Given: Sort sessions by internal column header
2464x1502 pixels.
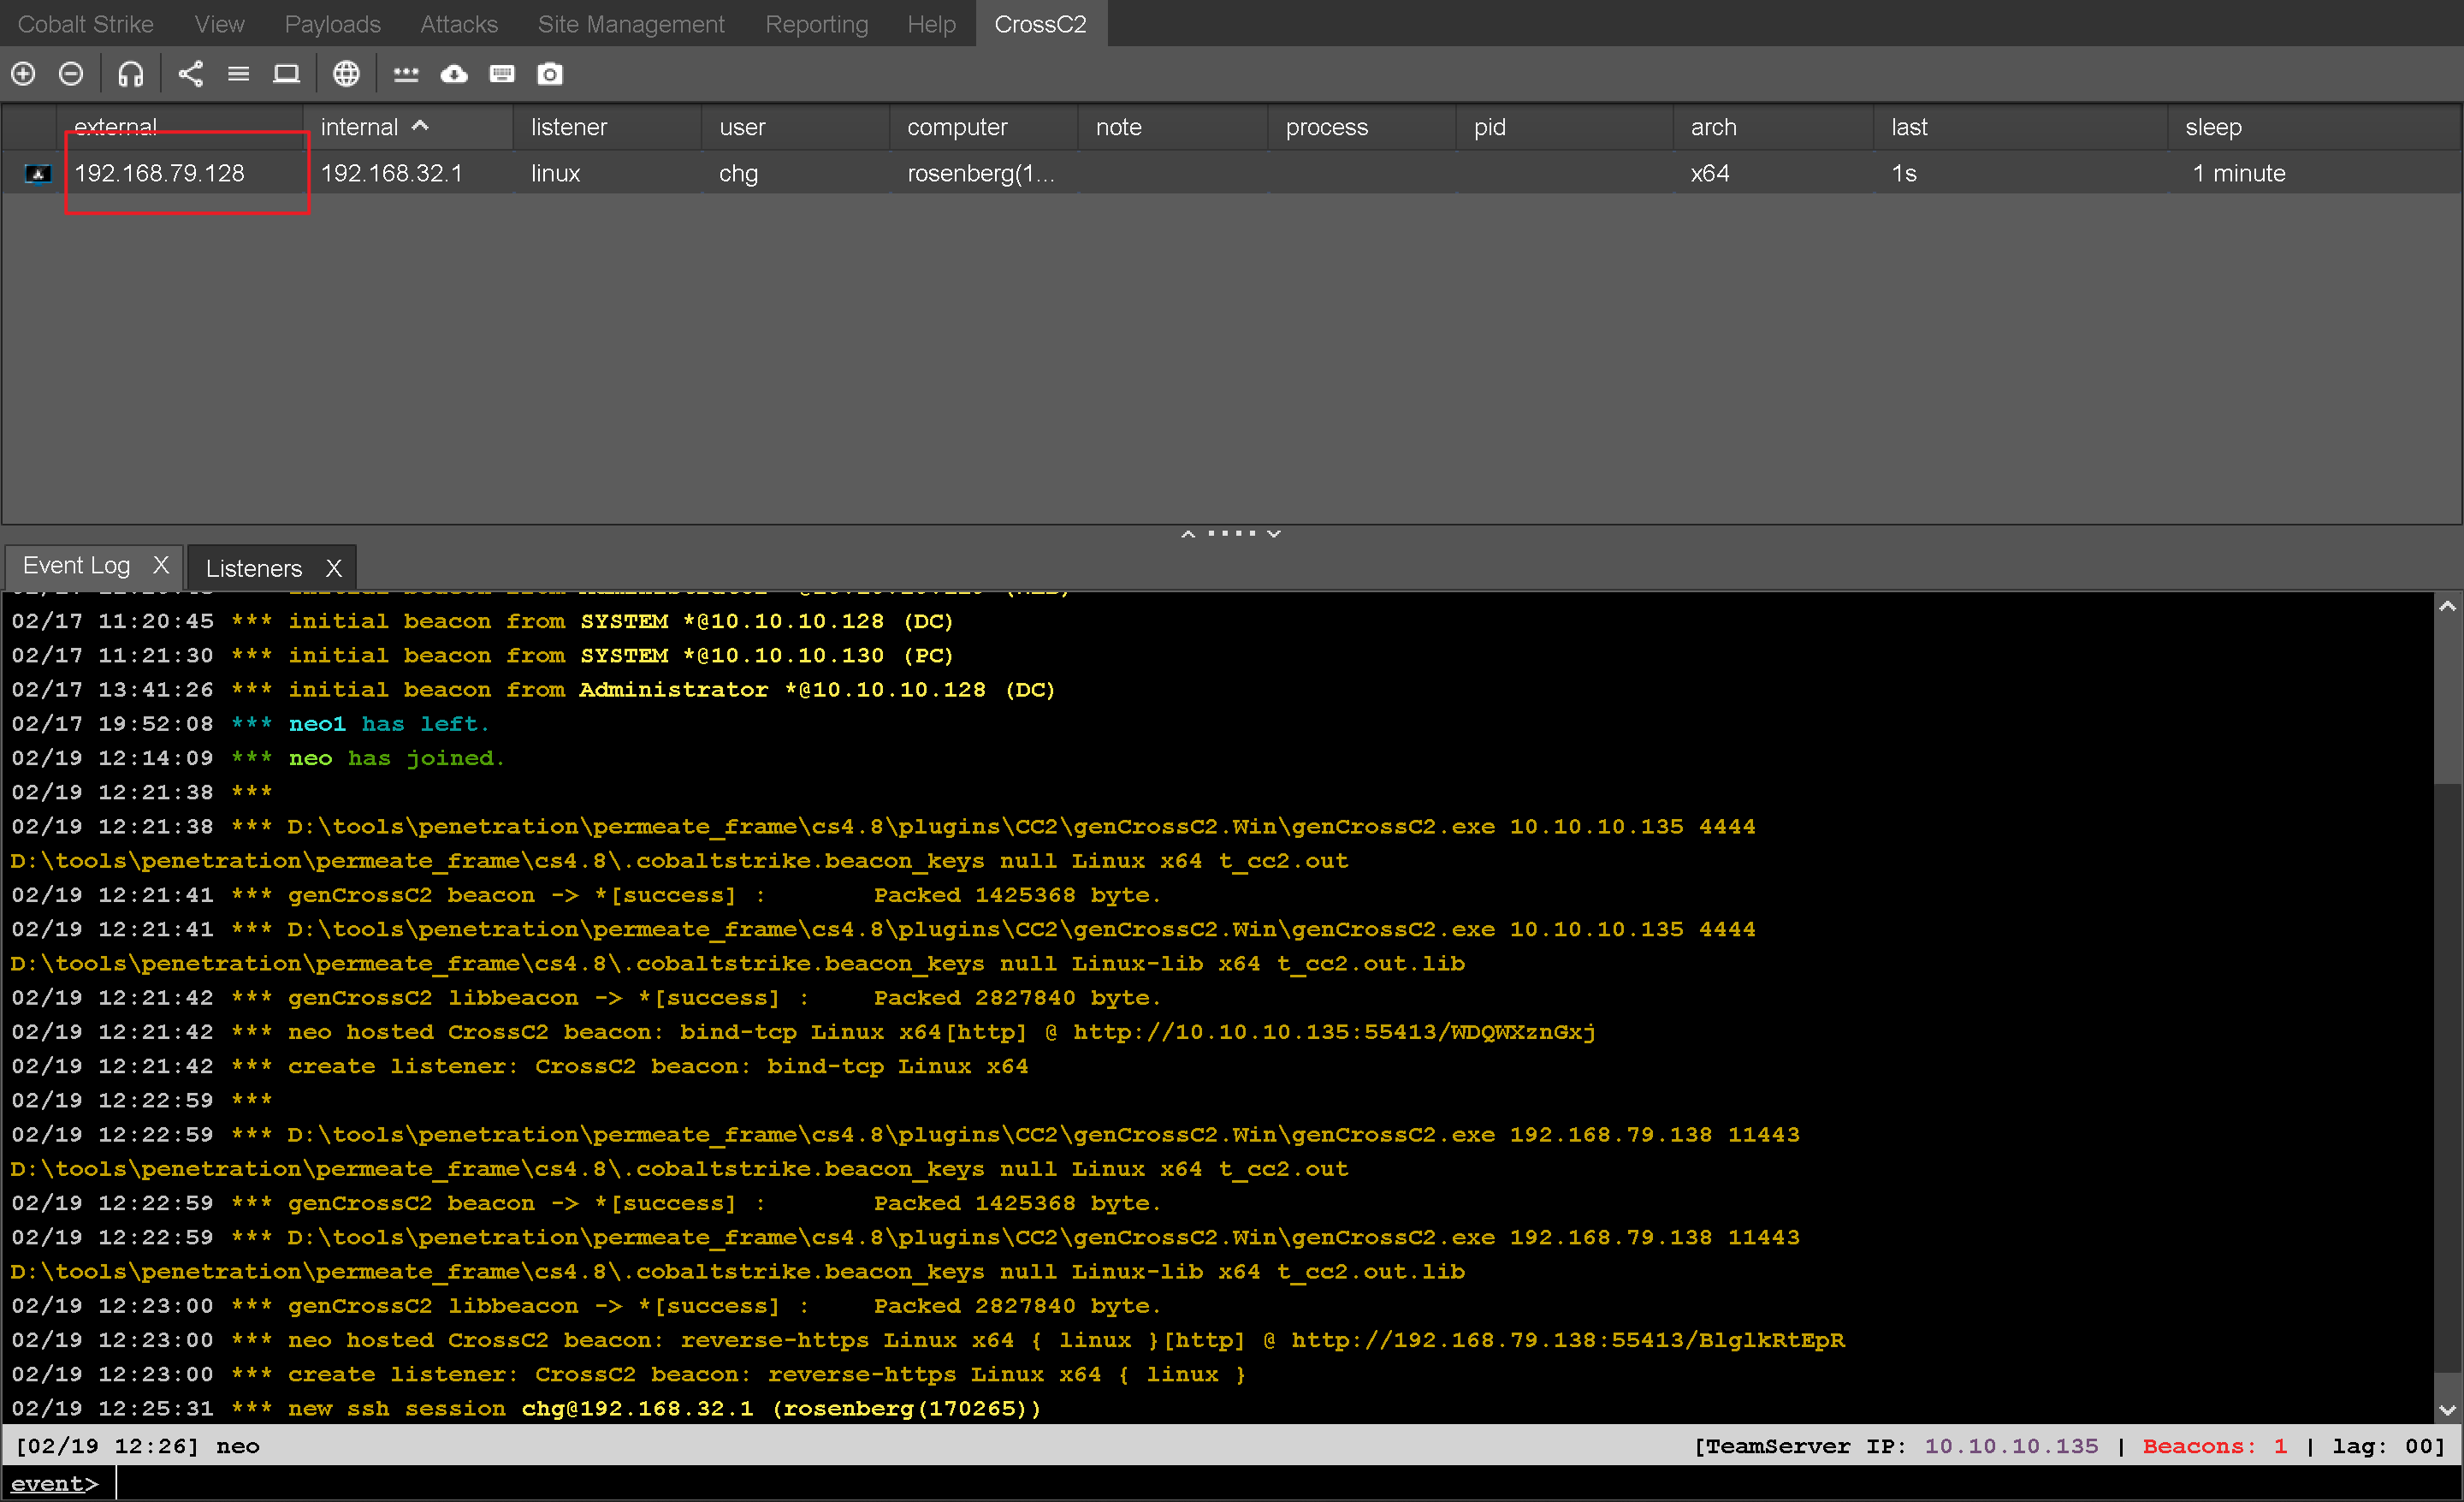Looking at the screenshot, I should (x=360, y=127).
